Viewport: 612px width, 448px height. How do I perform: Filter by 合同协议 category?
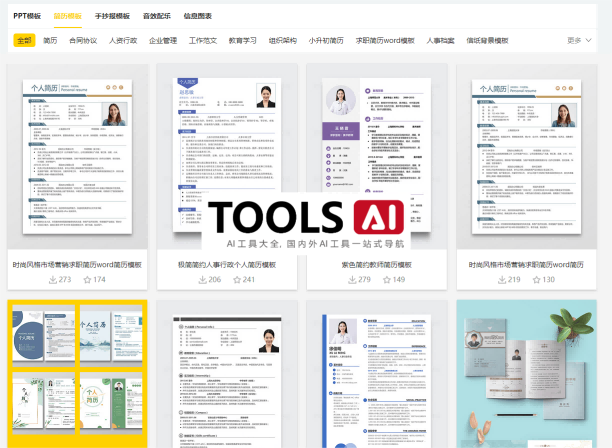click(x=83, y=41)
